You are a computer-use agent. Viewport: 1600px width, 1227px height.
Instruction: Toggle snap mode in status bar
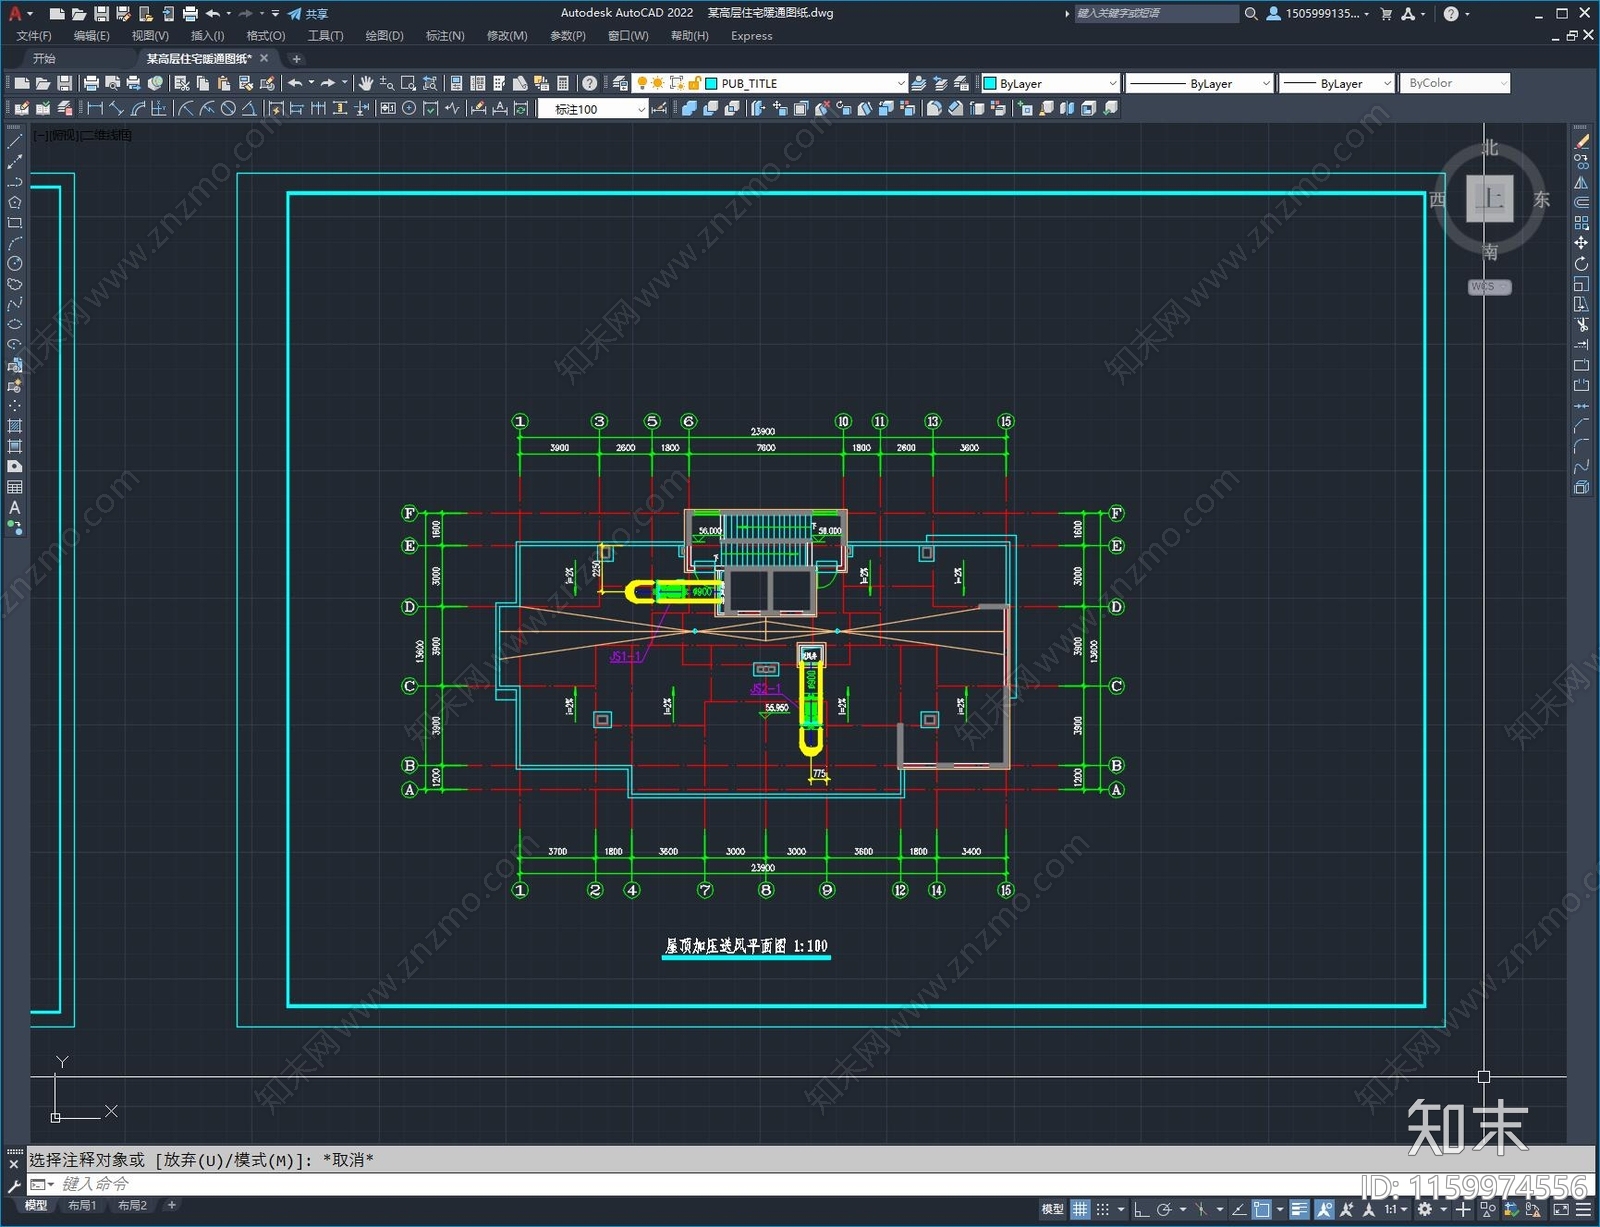click(1102, 1209)
